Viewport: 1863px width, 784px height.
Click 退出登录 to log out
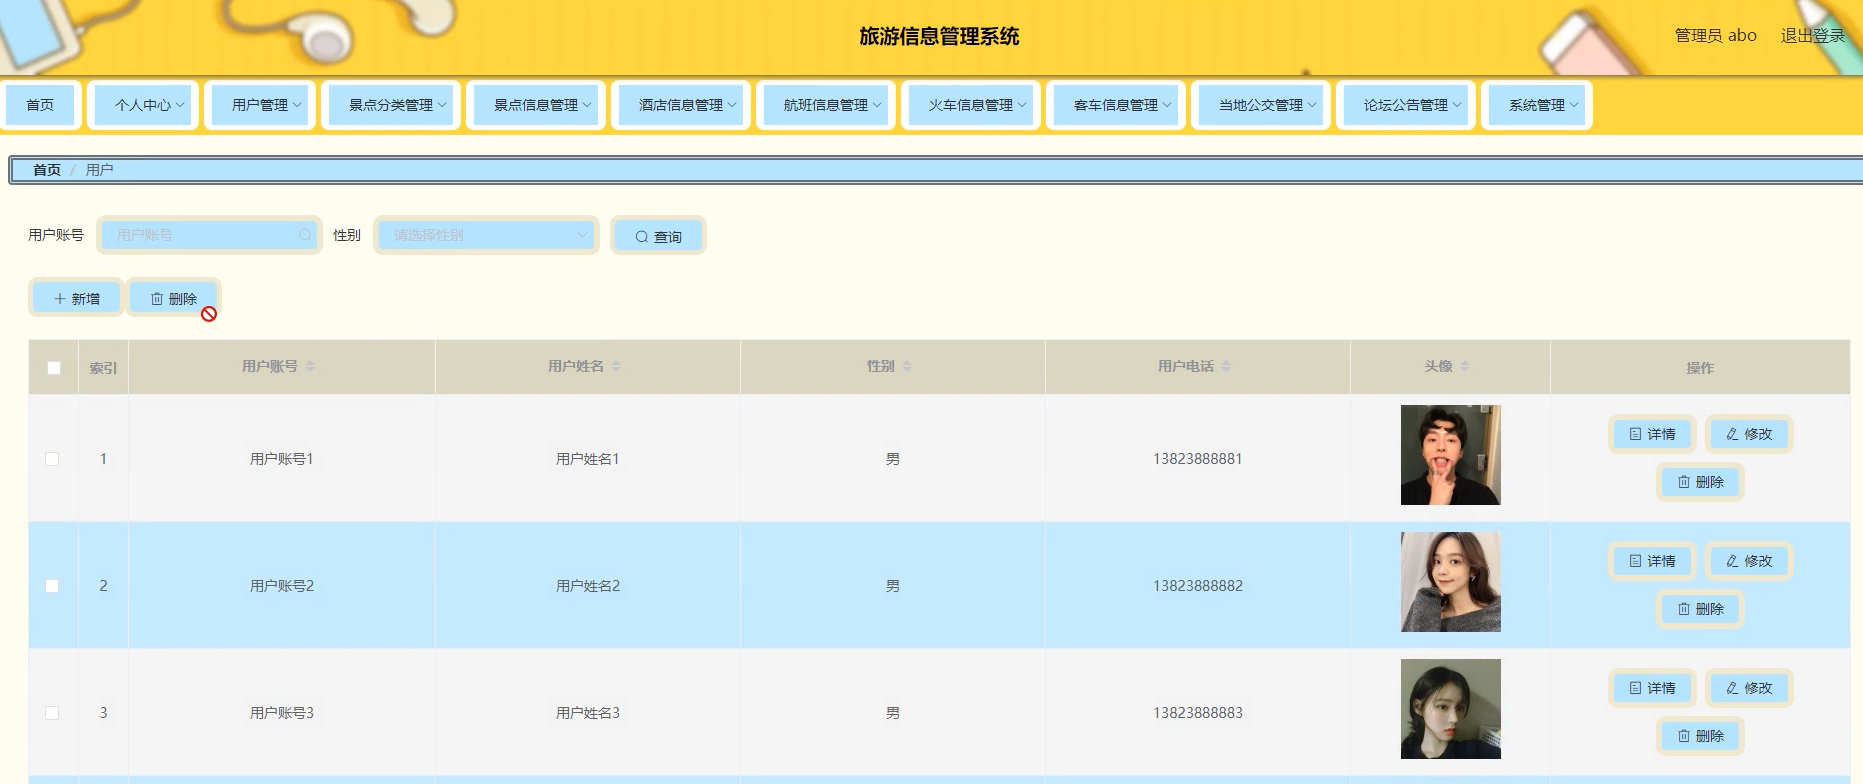(x=1812, y=36)
